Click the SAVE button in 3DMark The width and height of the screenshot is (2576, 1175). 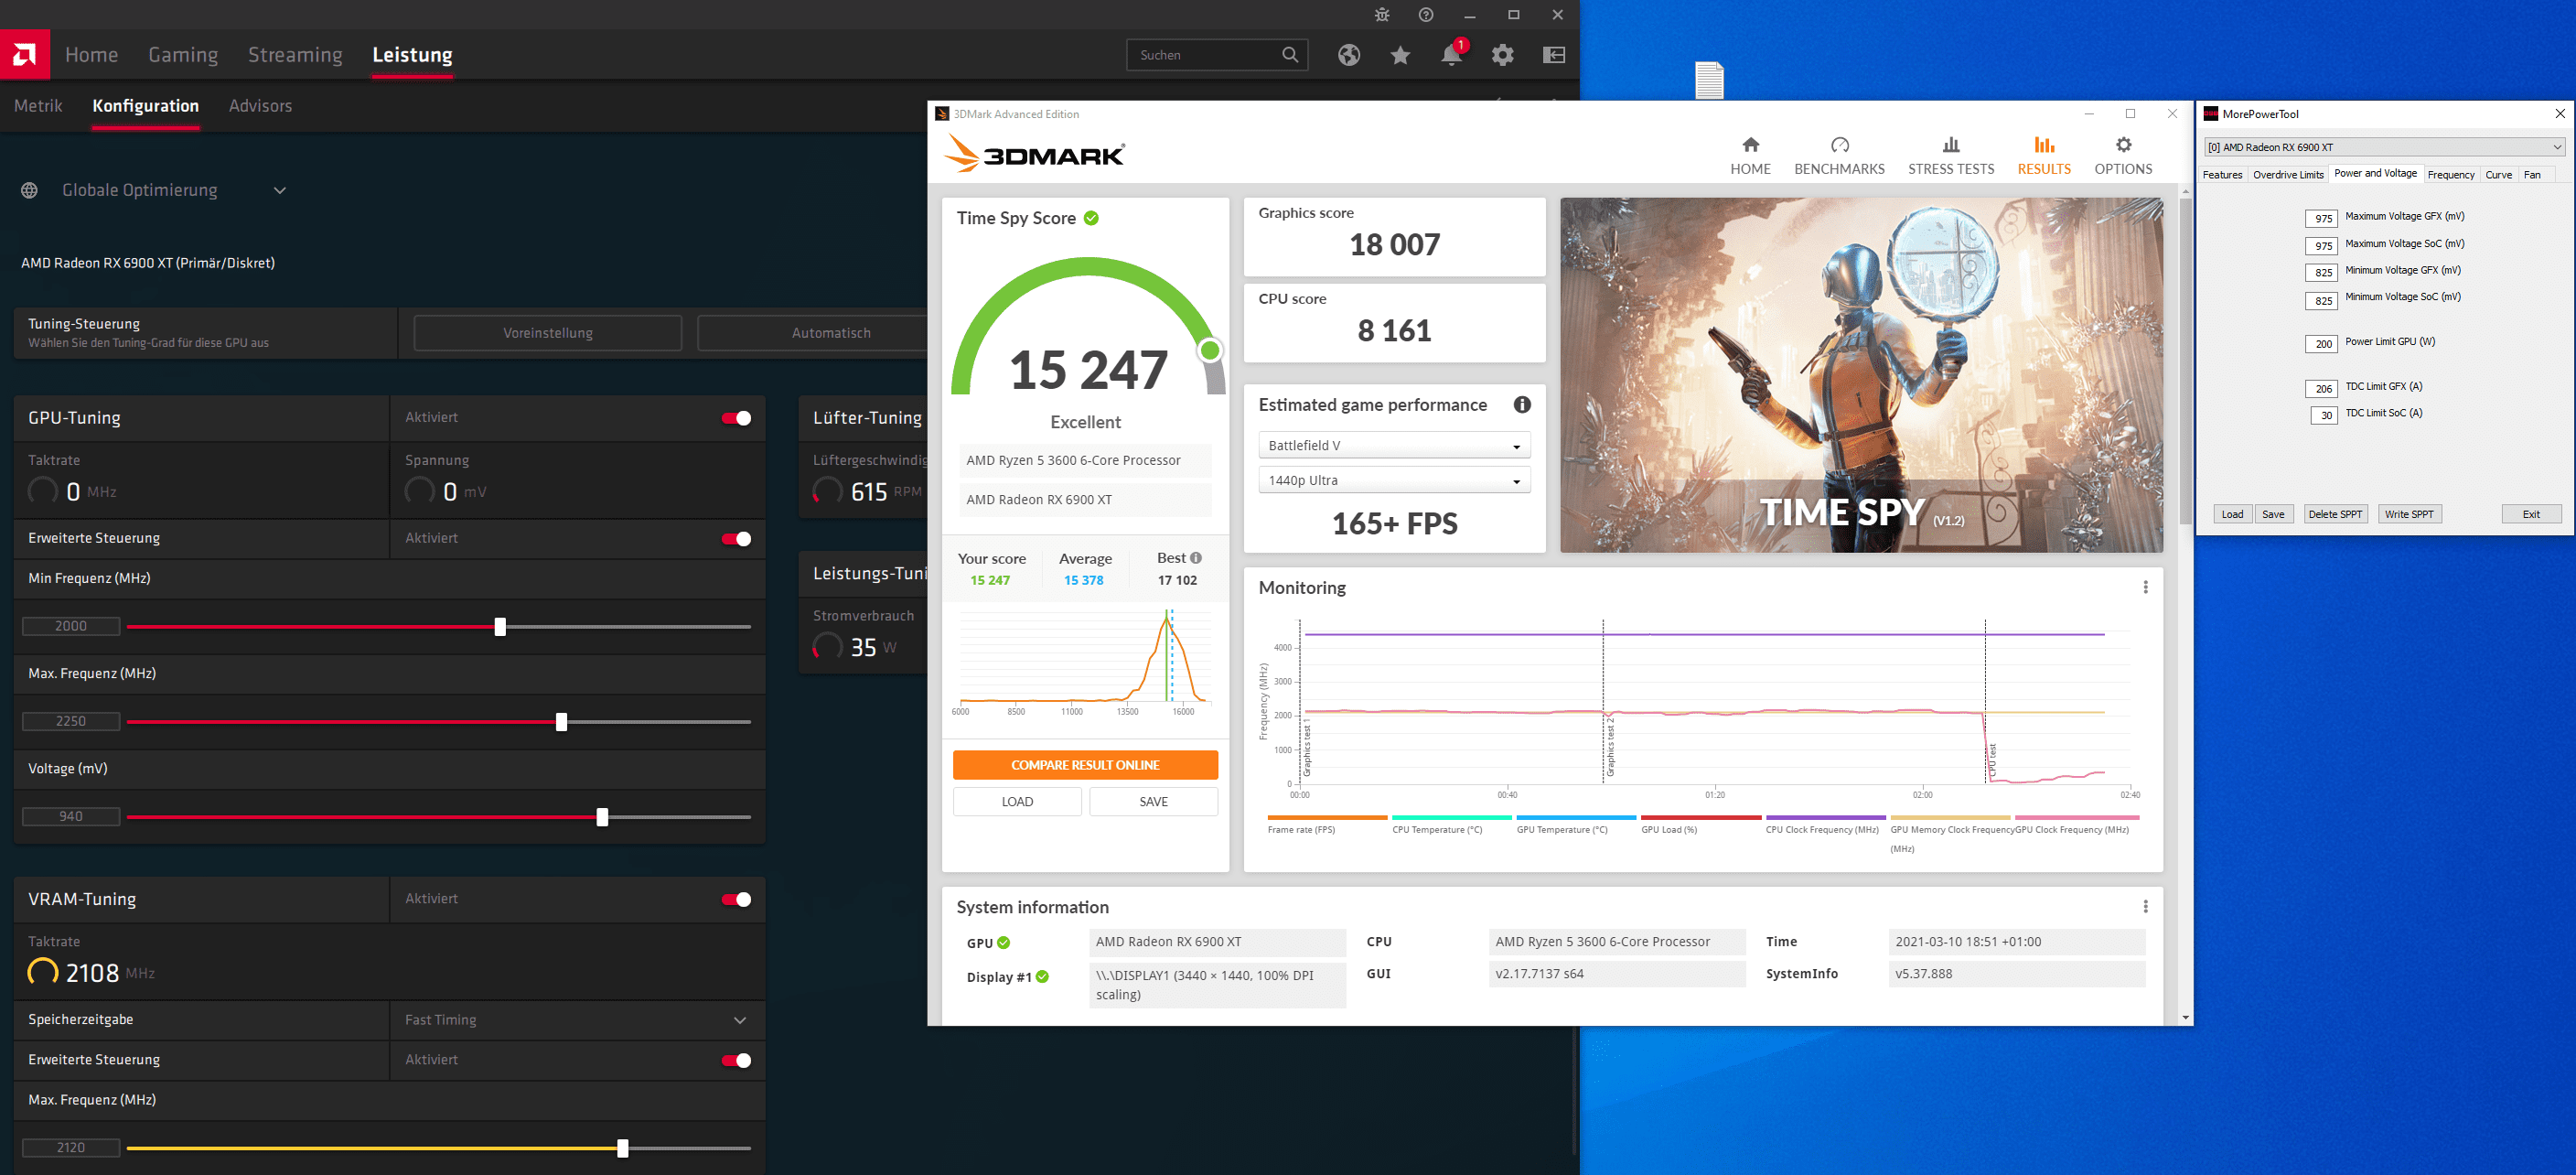[1153, 802]
